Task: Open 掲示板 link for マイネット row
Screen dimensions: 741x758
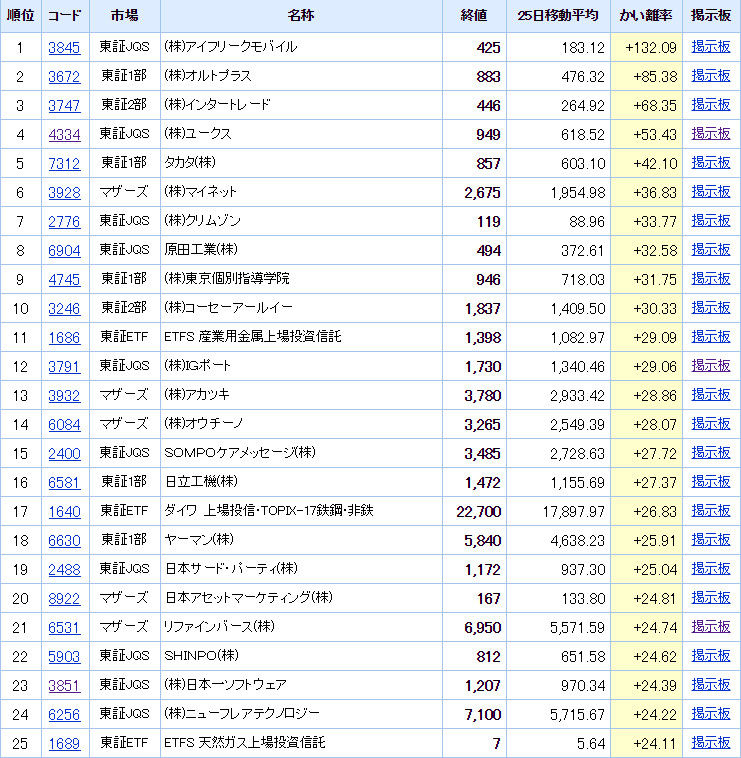Action: (x=711, y=192)
